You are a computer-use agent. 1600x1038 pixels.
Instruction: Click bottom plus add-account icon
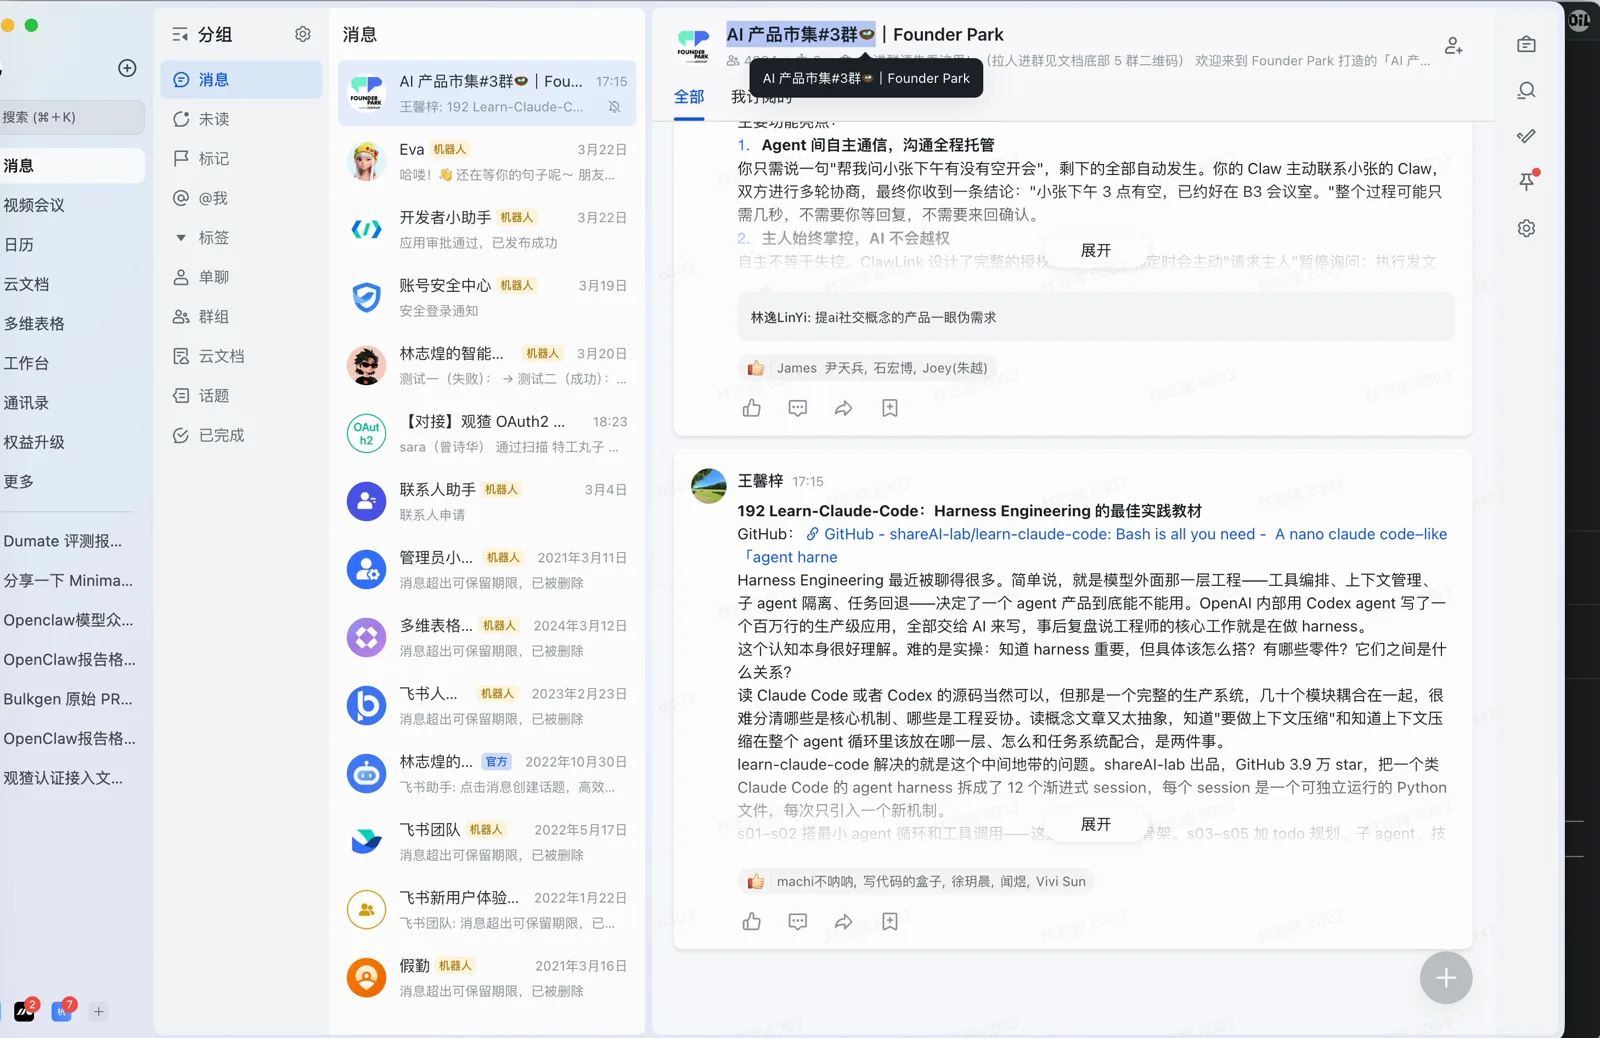(98, 1012)
